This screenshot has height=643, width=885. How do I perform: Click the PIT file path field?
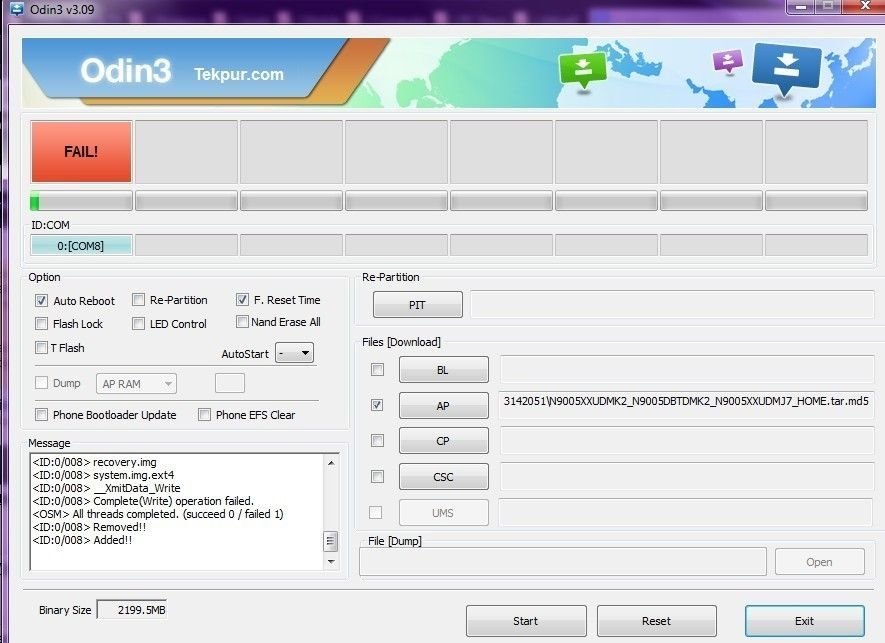[x=672, y=305]
